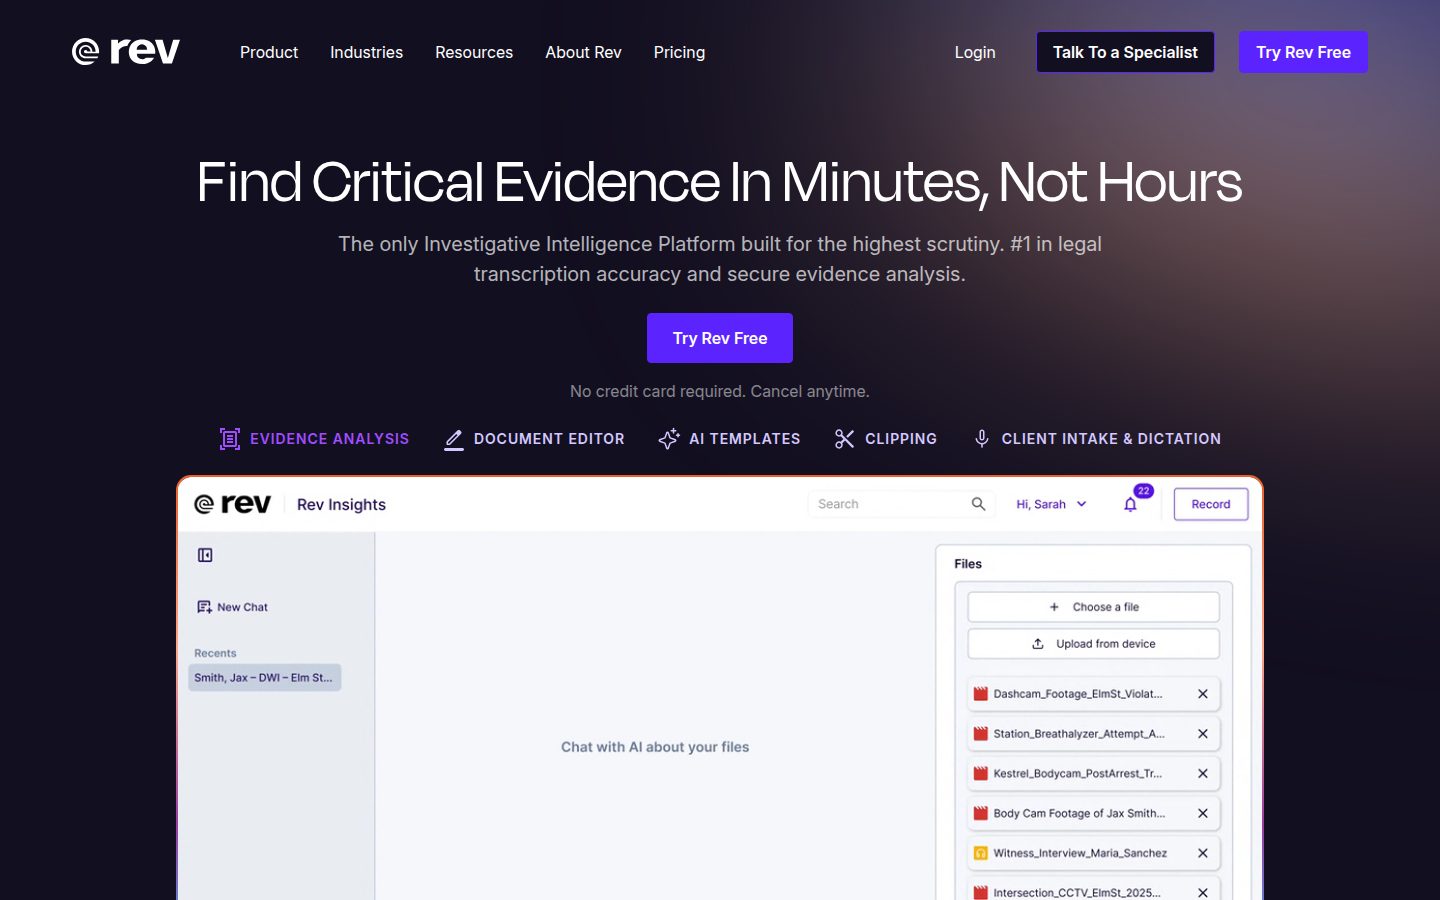Viewport: 1440px width, 900px height.
Task: Click the Try Rev Free hero button
Action: pos(720,338)
